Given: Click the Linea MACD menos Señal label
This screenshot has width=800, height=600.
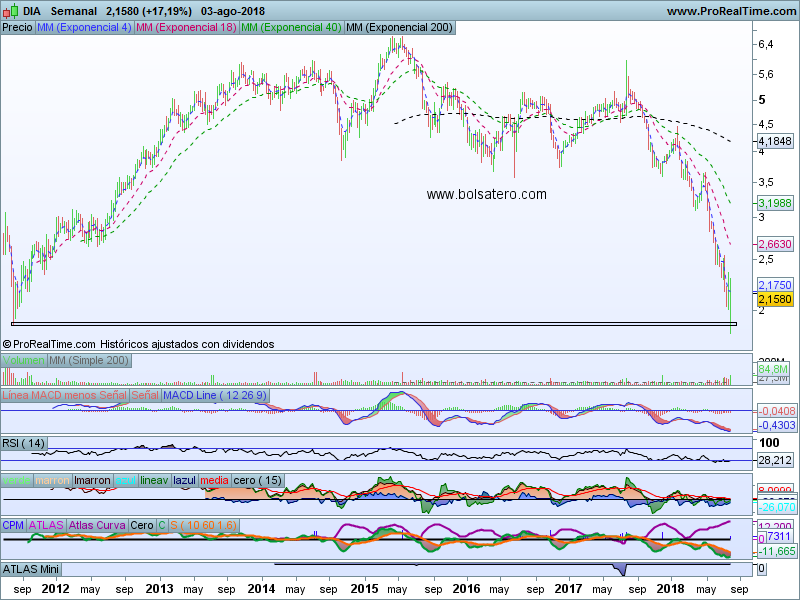Looking at the screenshot, I should pos(64,396).
